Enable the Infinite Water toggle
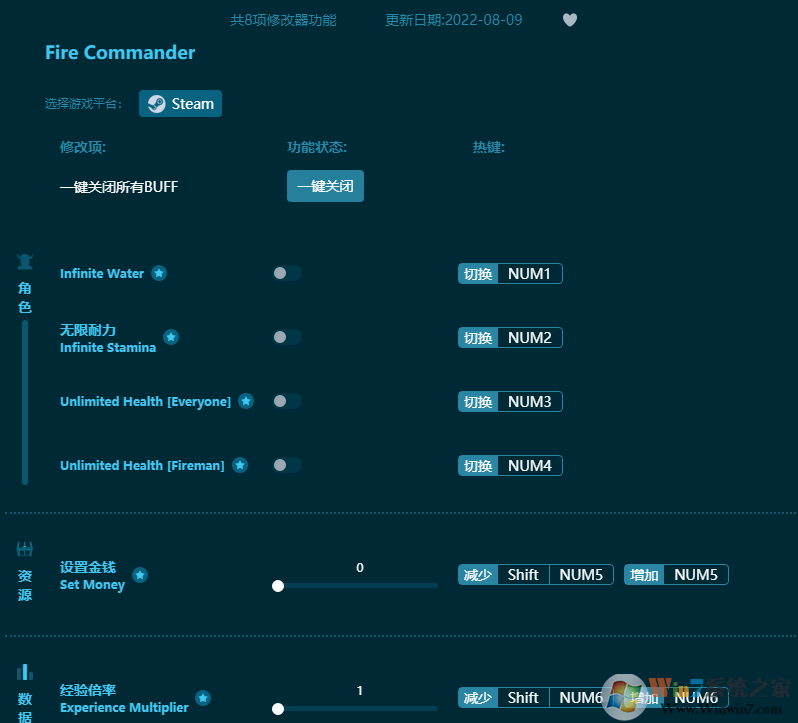 [287, 273]
